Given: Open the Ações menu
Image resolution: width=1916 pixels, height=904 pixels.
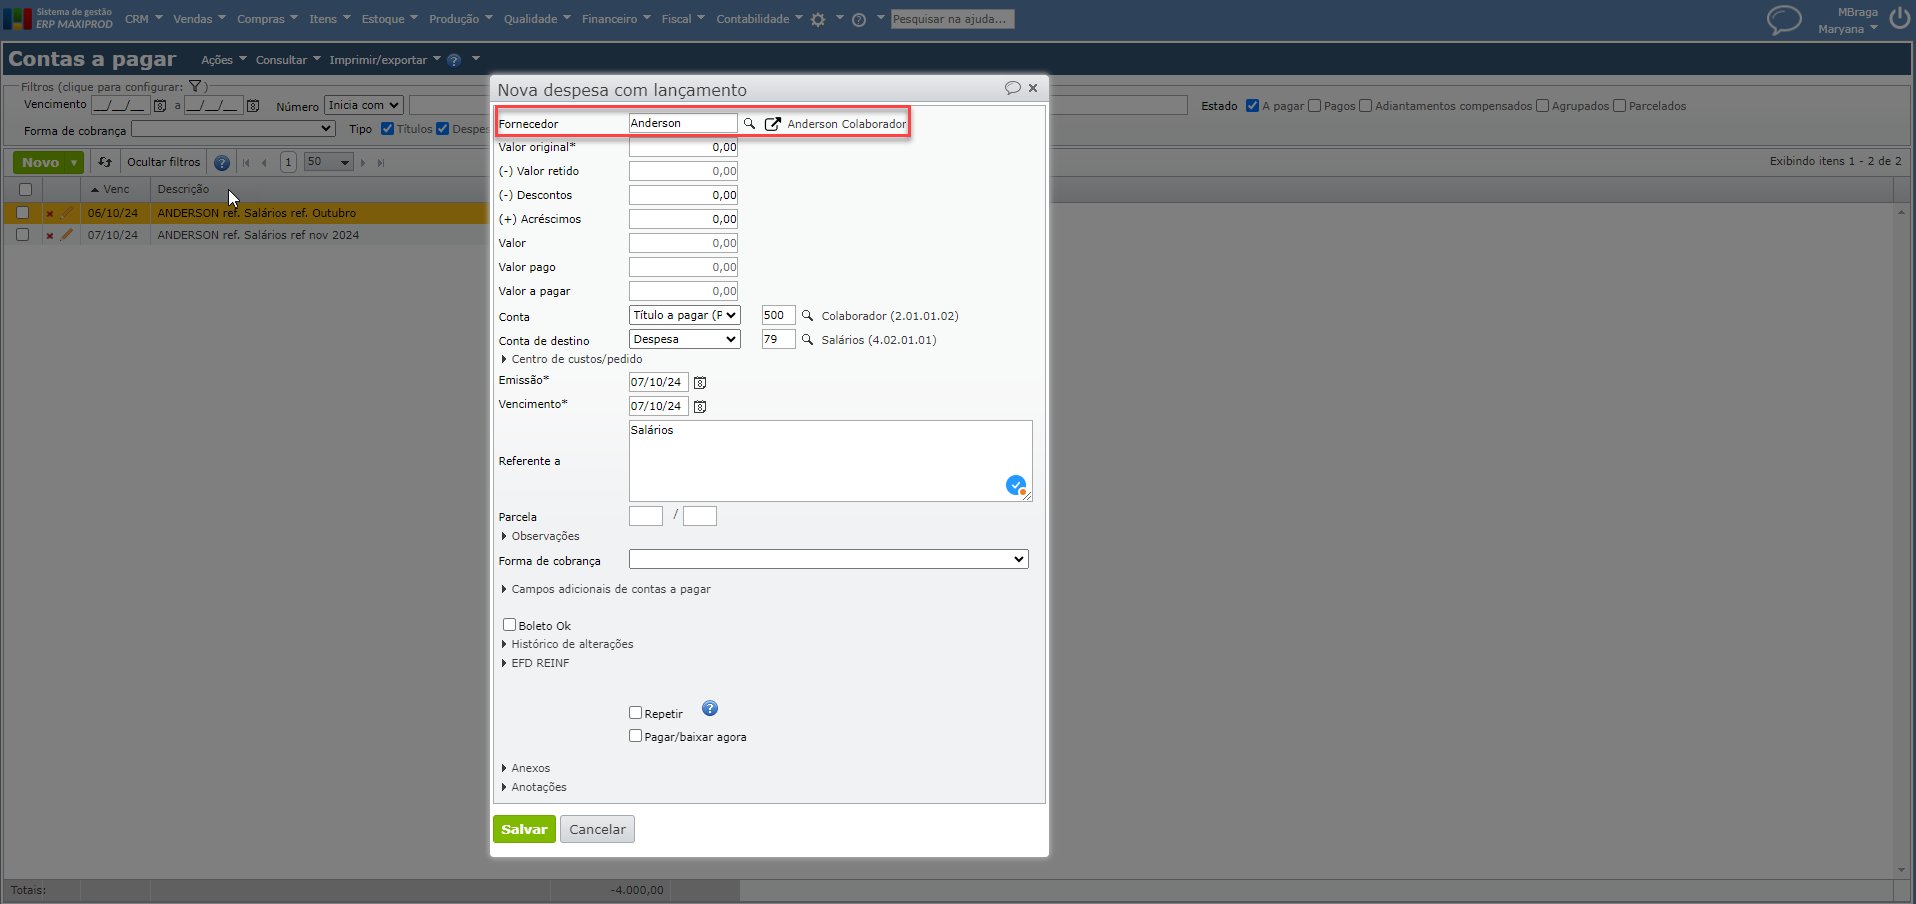Looking at the screenshot, I should tap(223, 60).
